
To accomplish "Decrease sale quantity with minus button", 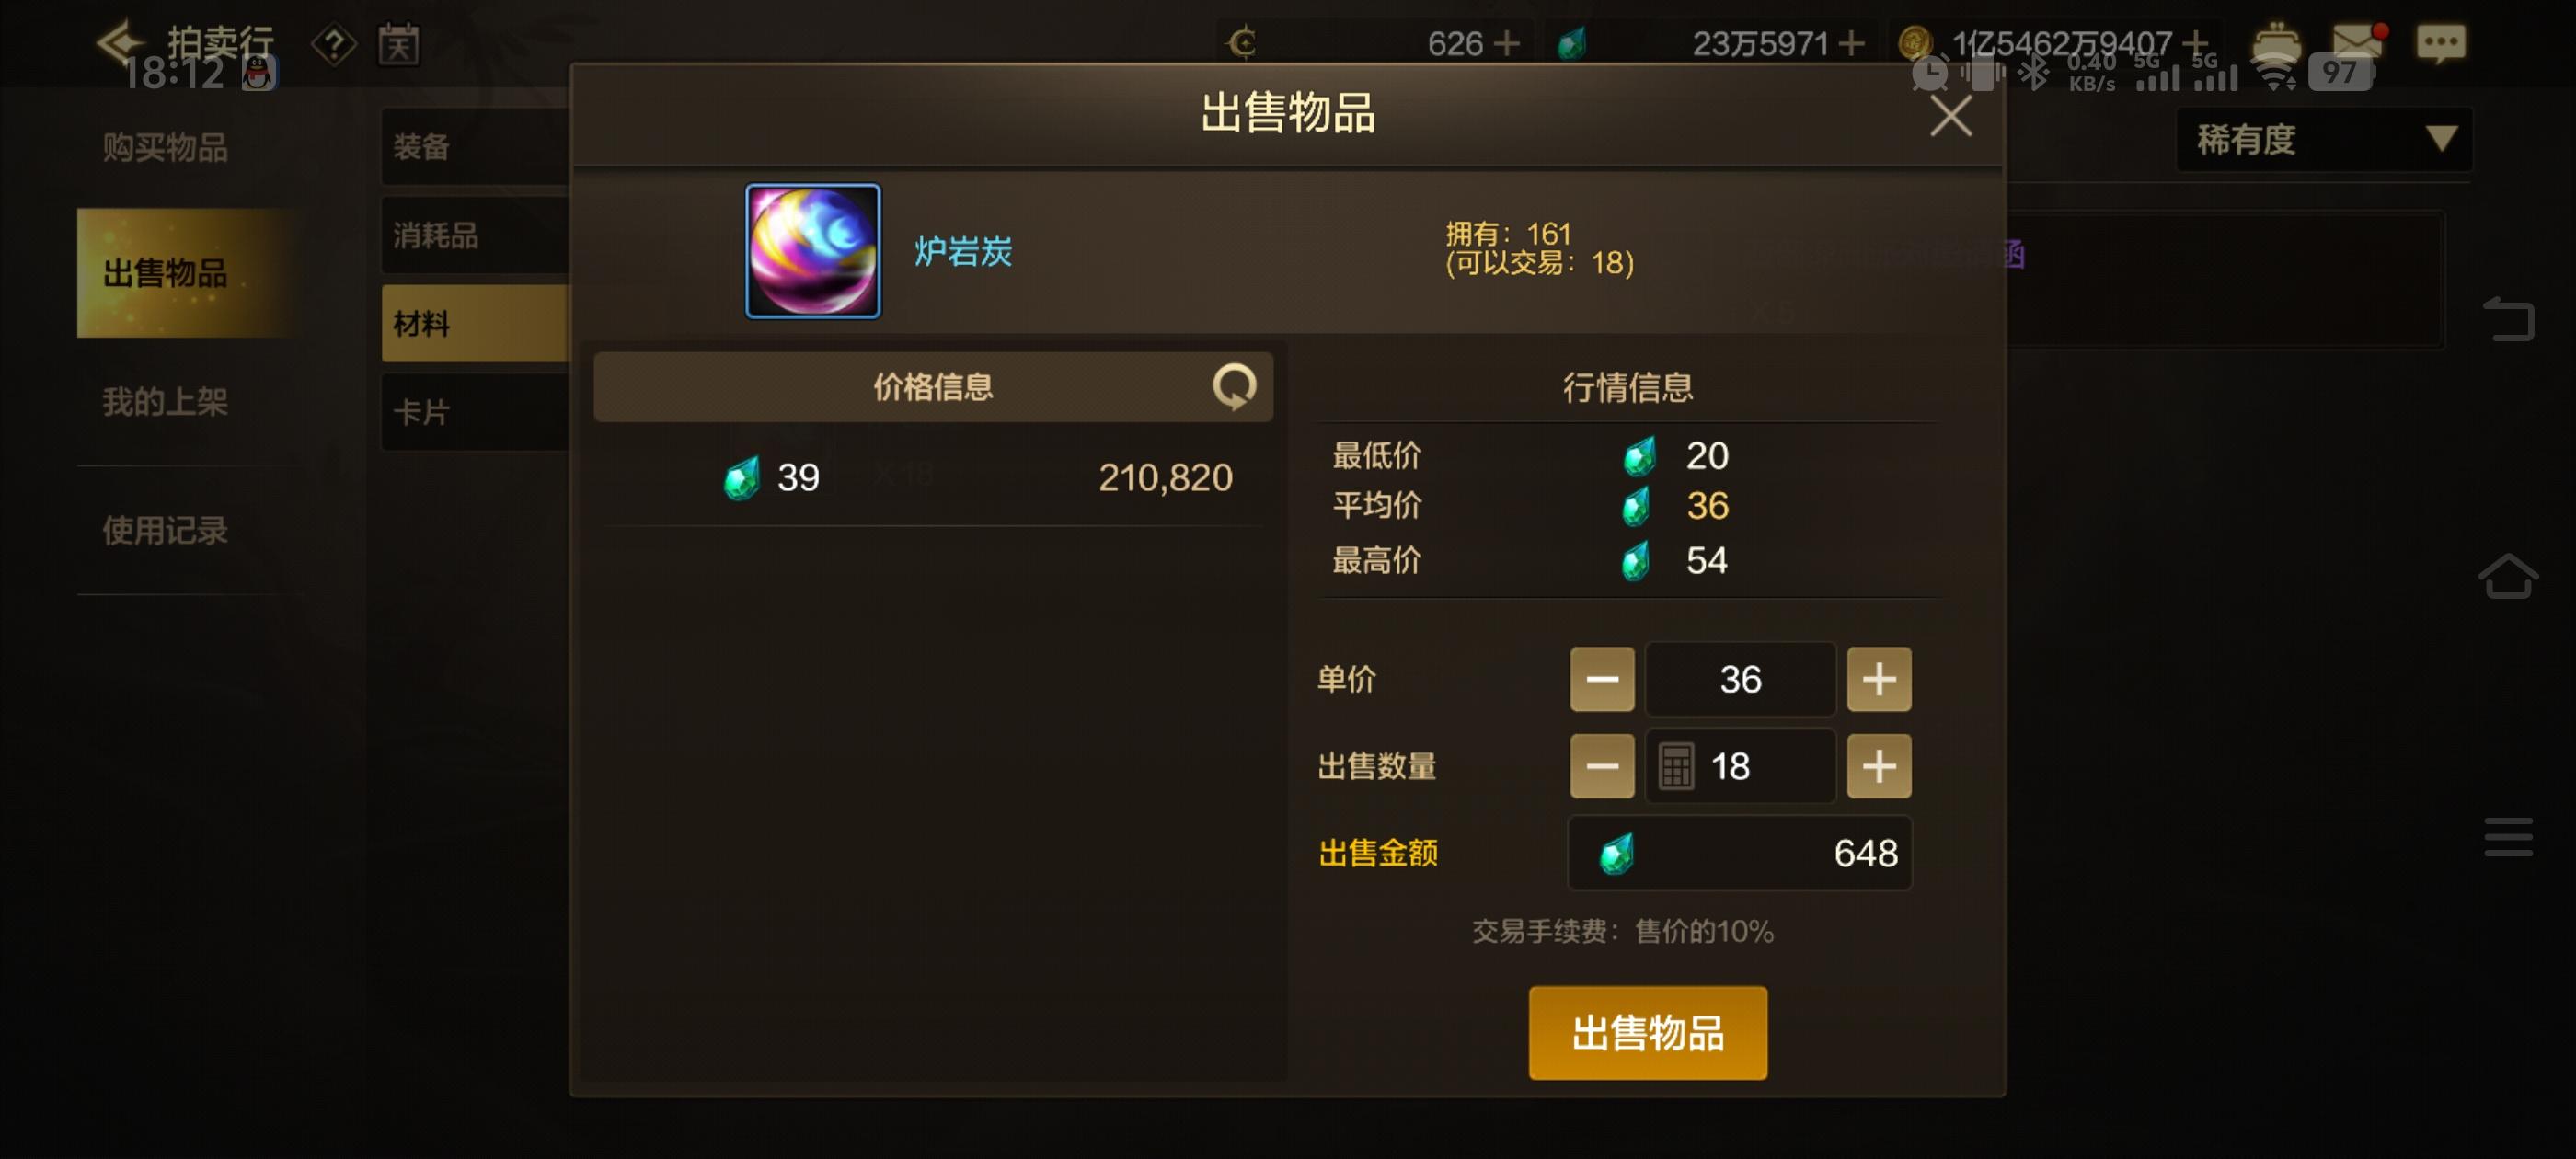I will click(1601, 766).
